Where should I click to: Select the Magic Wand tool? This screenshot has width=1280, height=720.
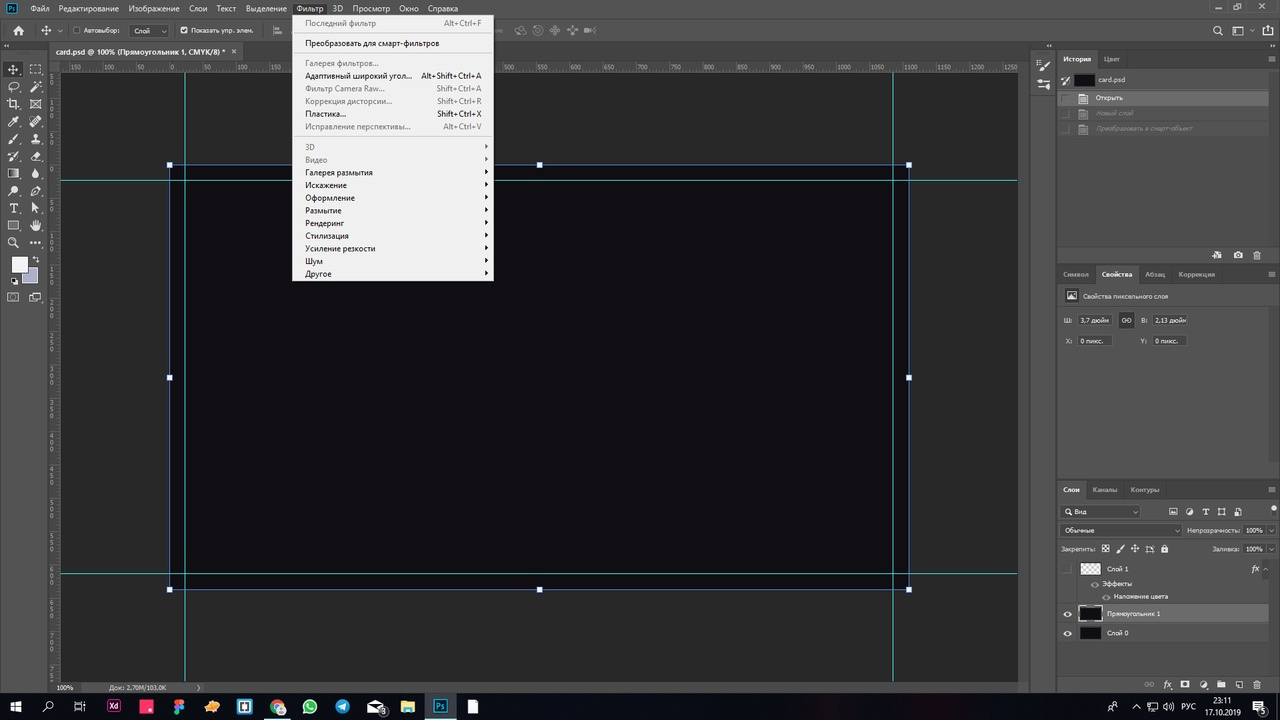[36, 87]
